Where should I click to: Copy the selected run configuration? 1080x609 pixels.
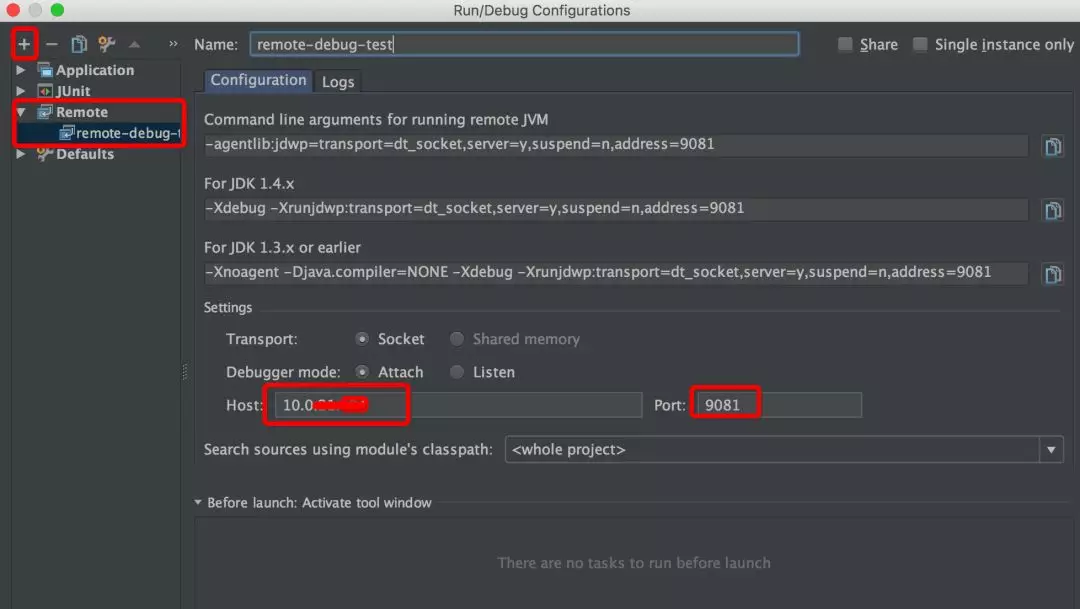coord(79,43)
